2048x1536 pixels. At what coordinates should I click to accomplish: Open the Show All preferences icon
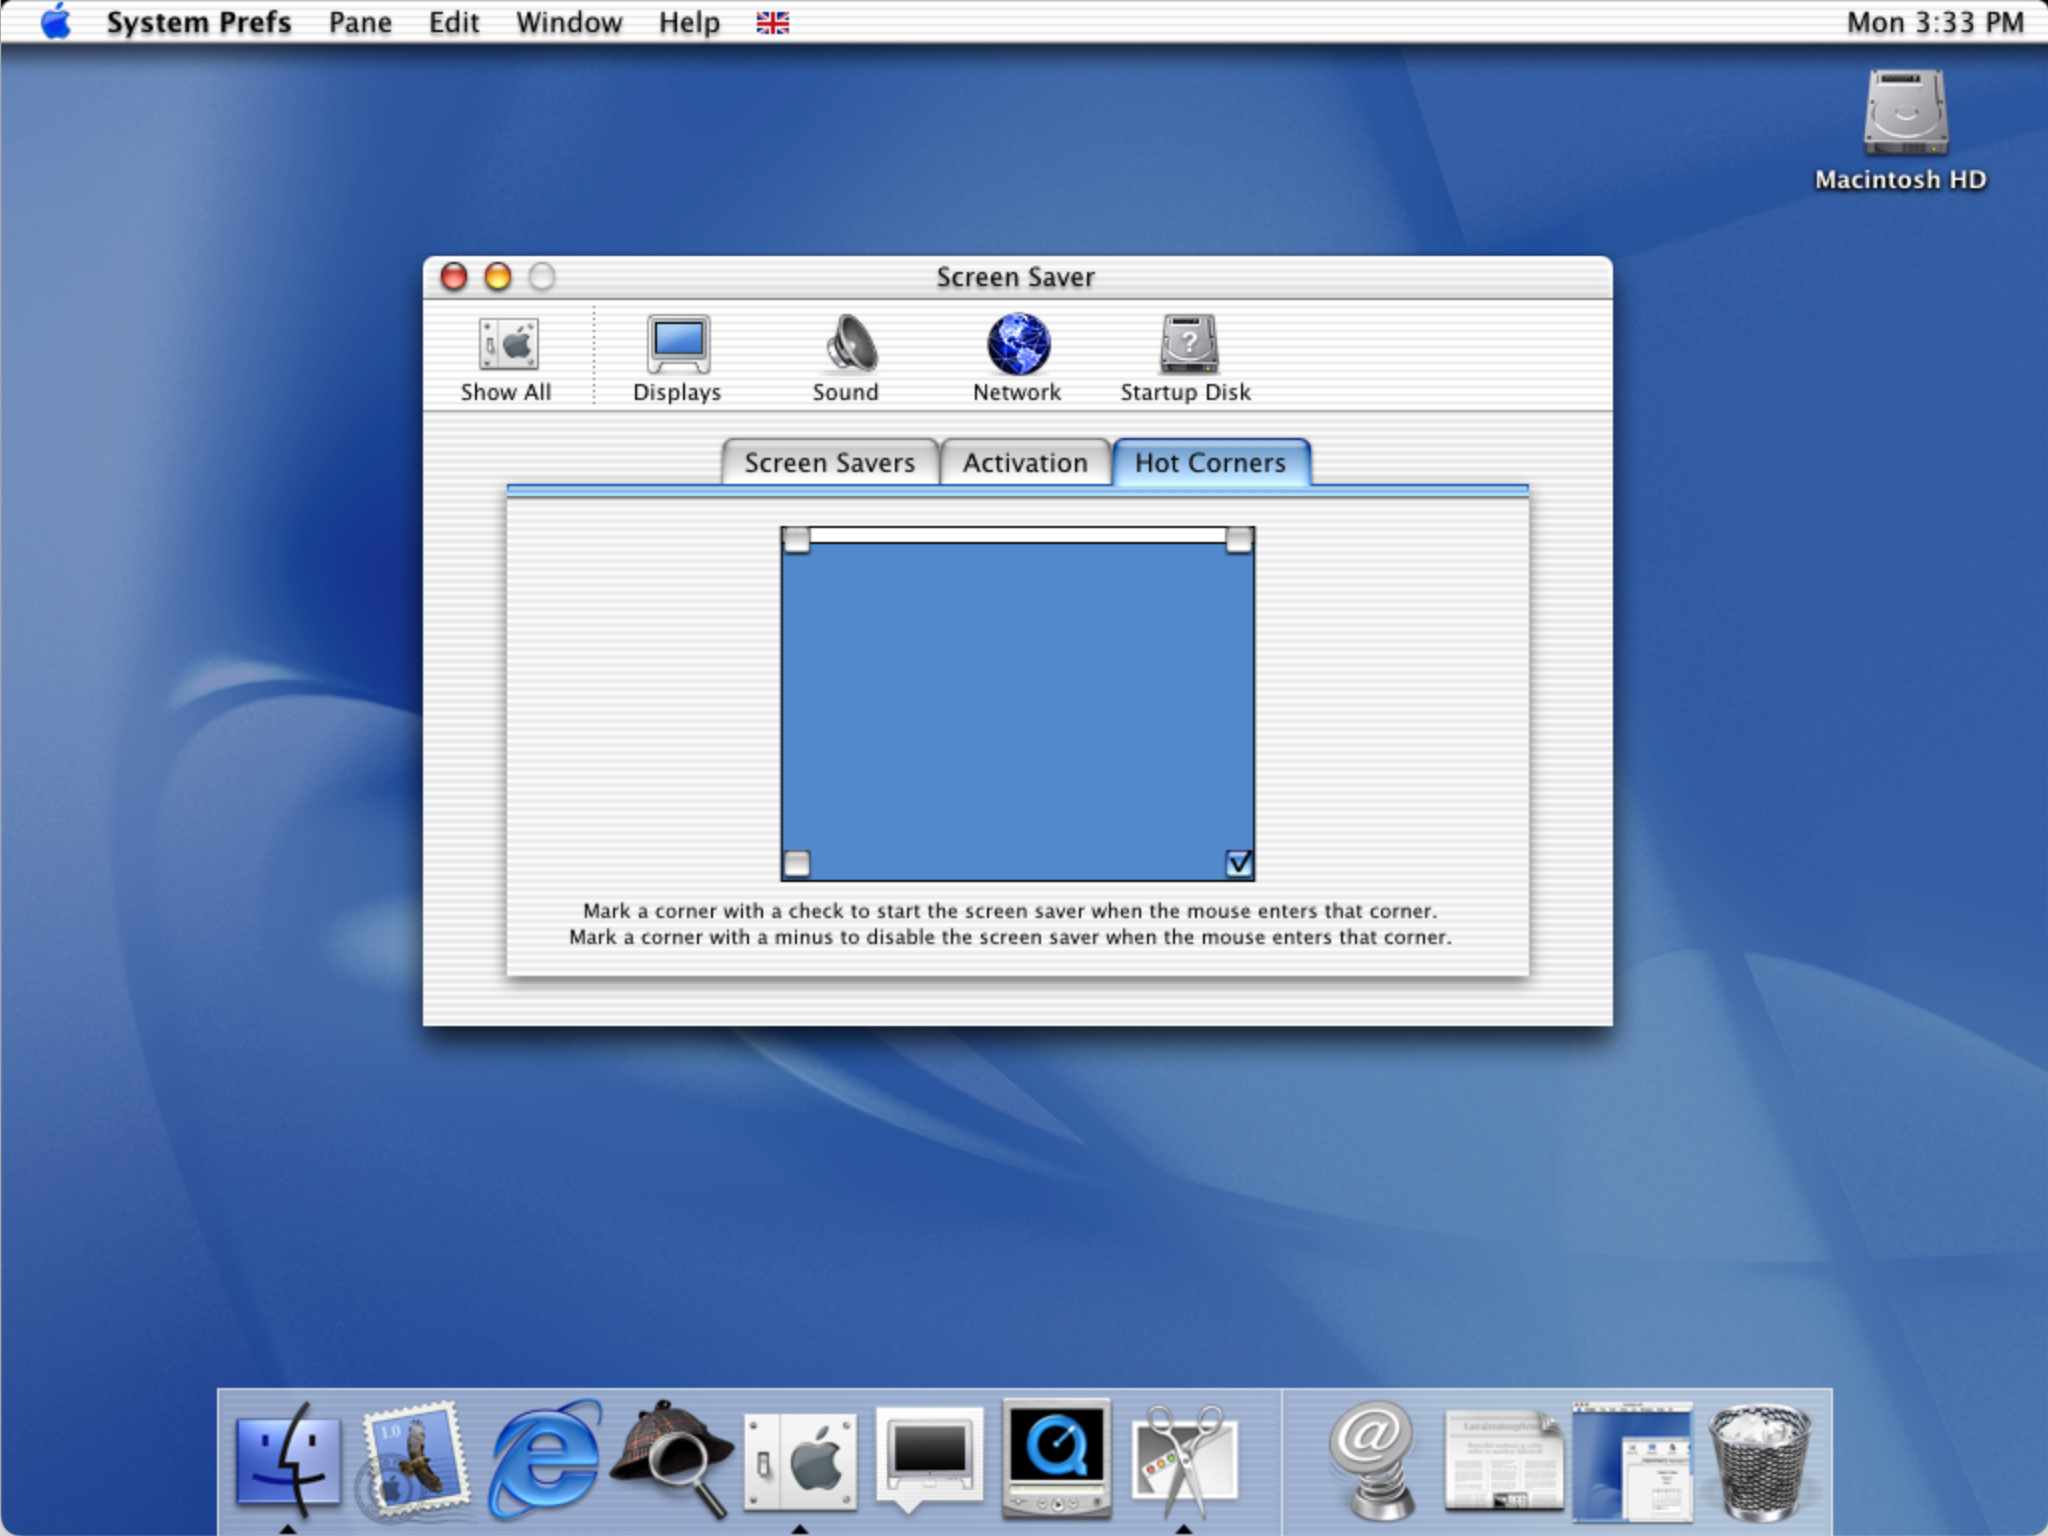[507, 359]
